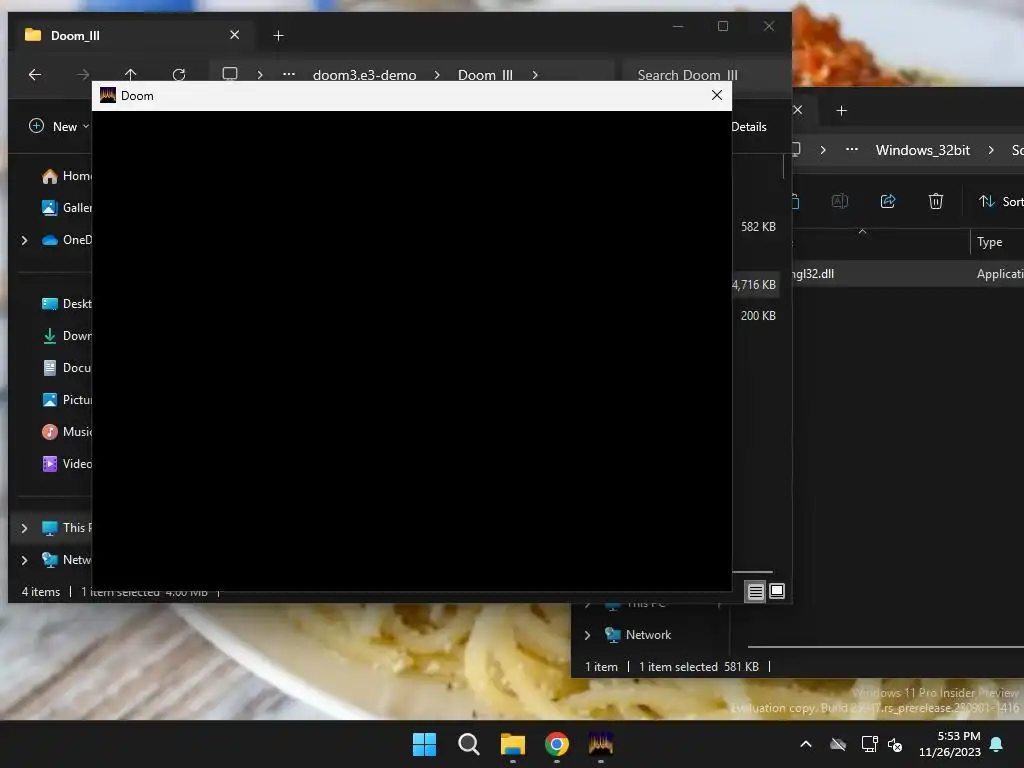Open the Sort menu in Windows_32bit toolbar

point(1000,202)
